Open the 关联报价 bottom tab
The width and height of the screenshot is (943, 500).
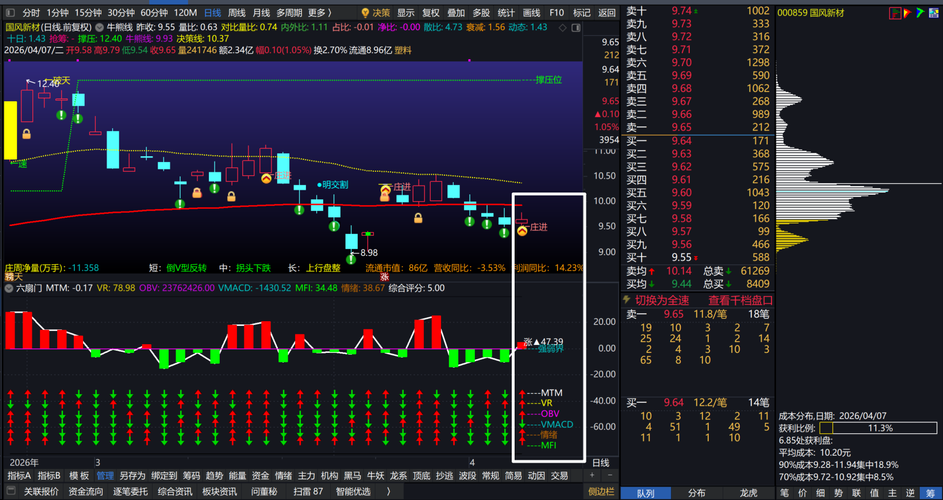(41, 492)
